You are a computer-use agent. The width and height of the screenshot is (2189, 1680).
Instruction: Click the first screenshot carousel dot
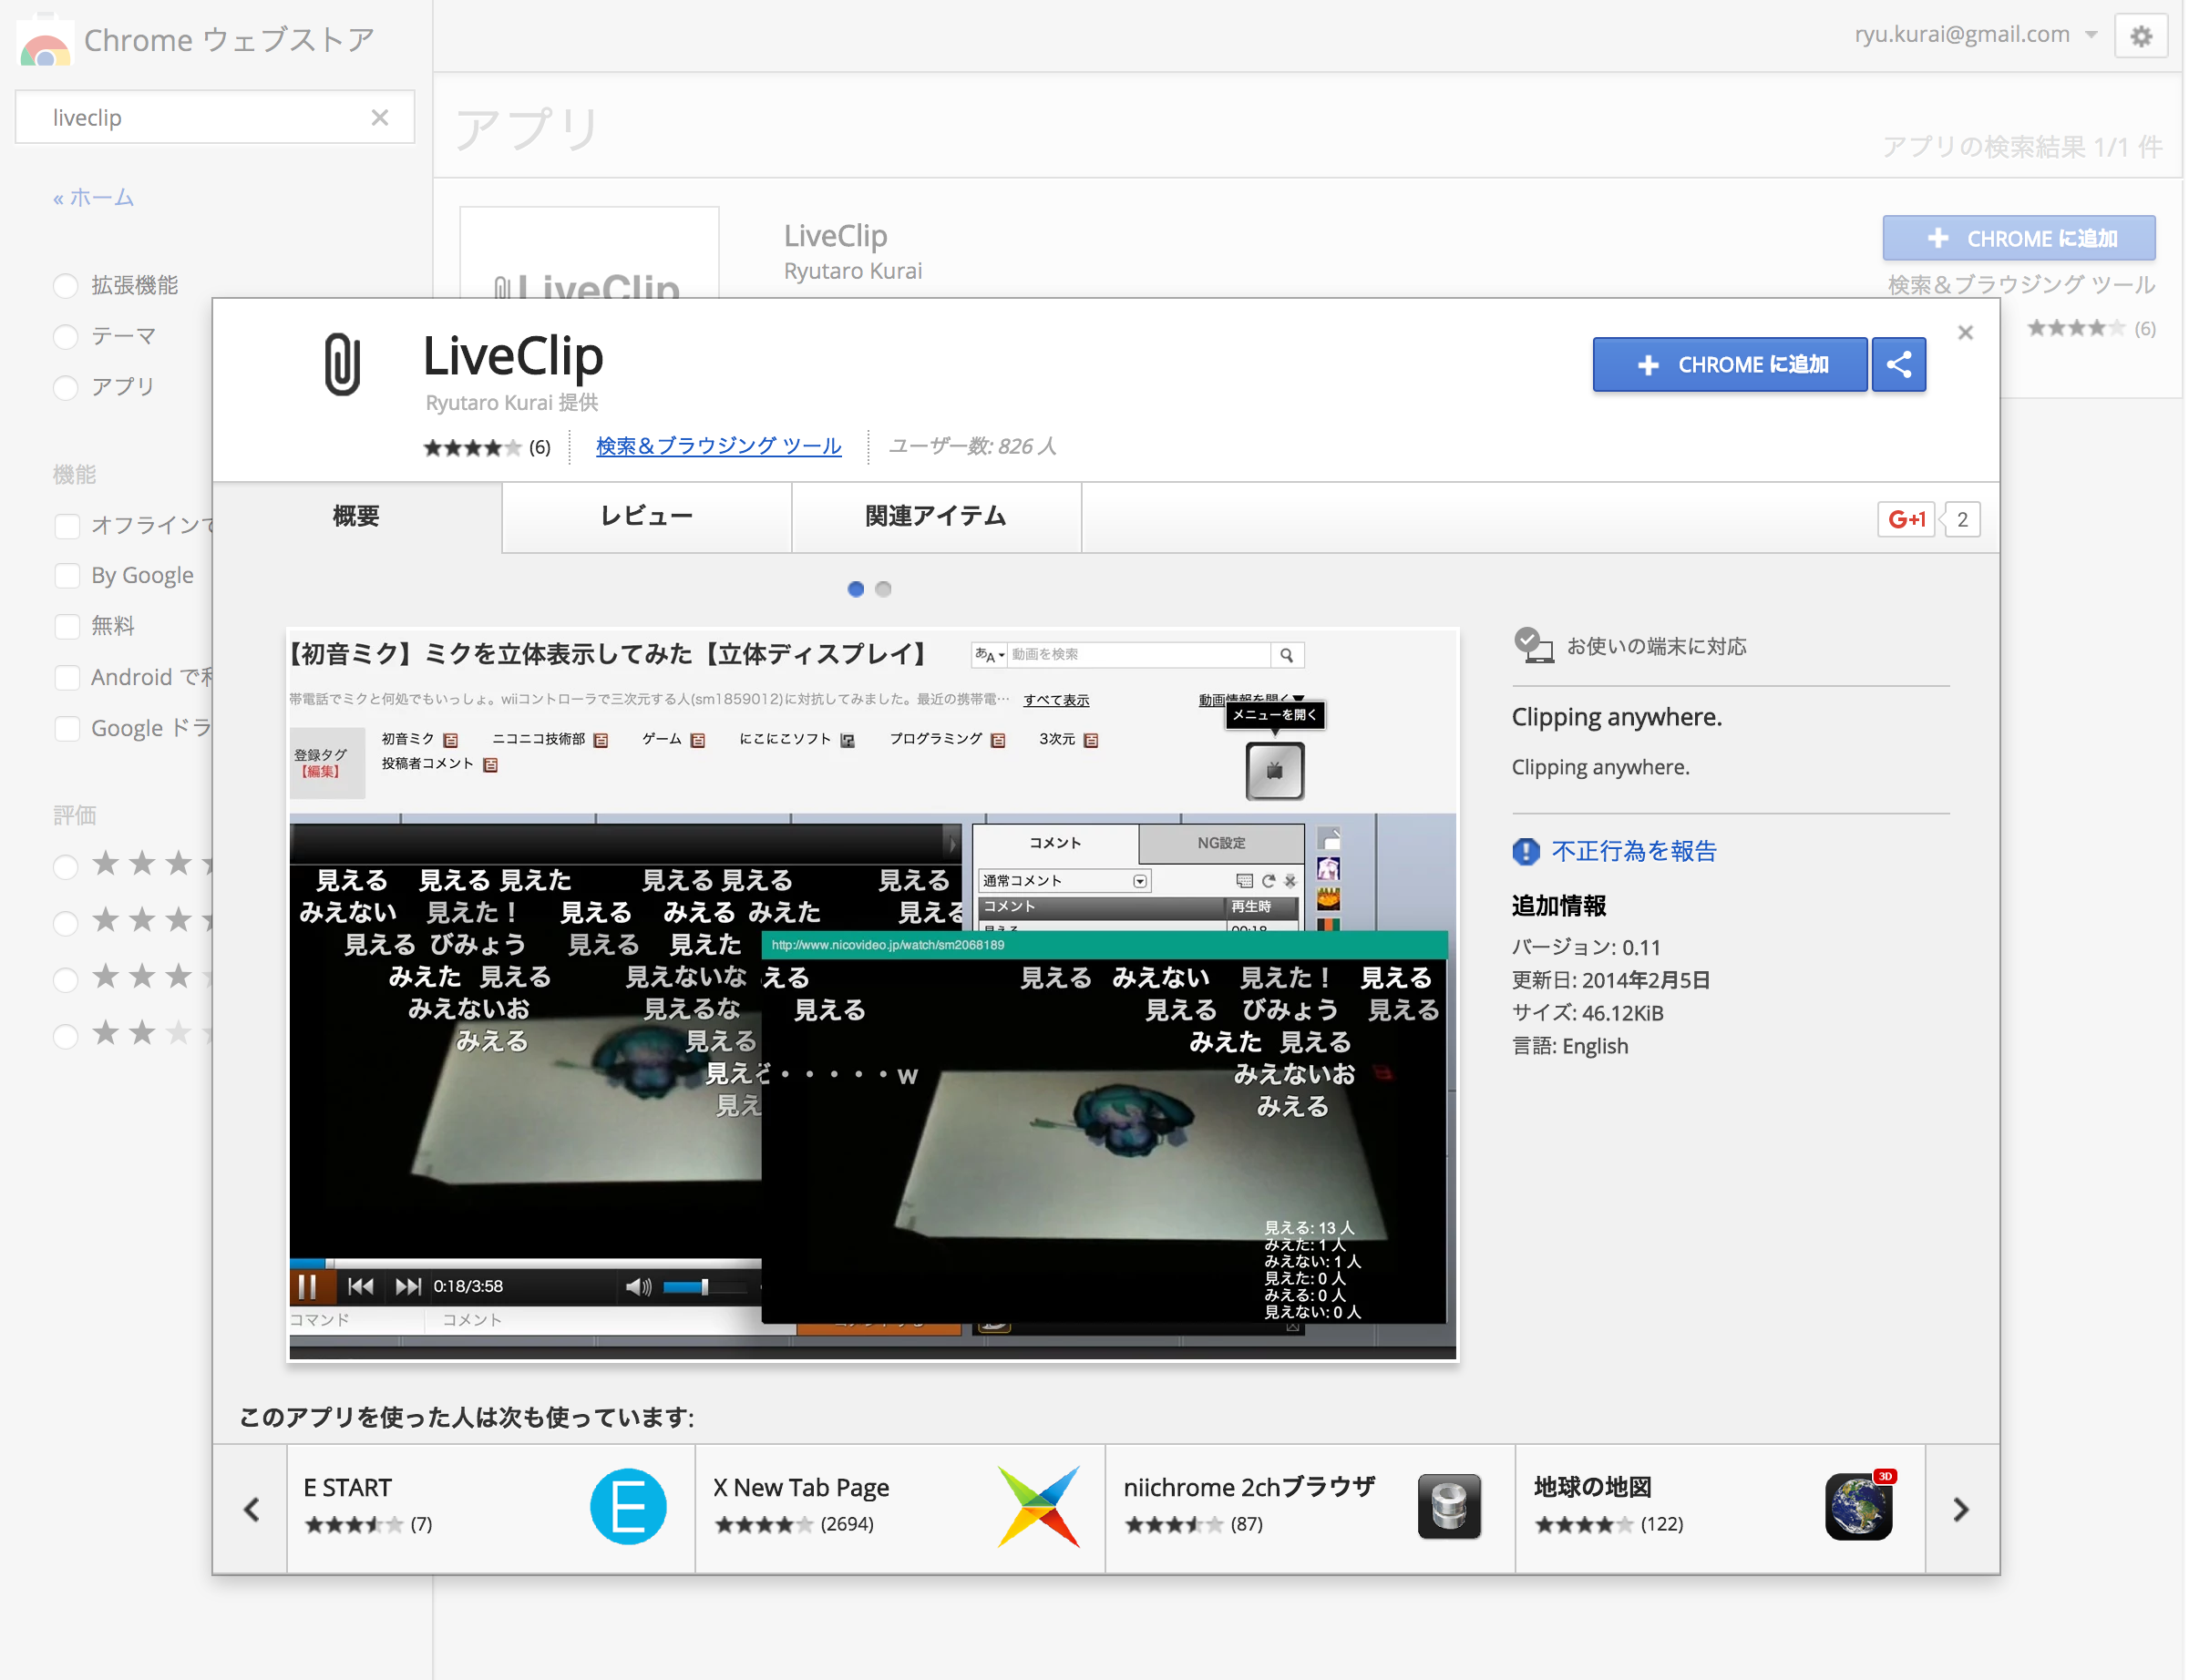click(857, 590)
